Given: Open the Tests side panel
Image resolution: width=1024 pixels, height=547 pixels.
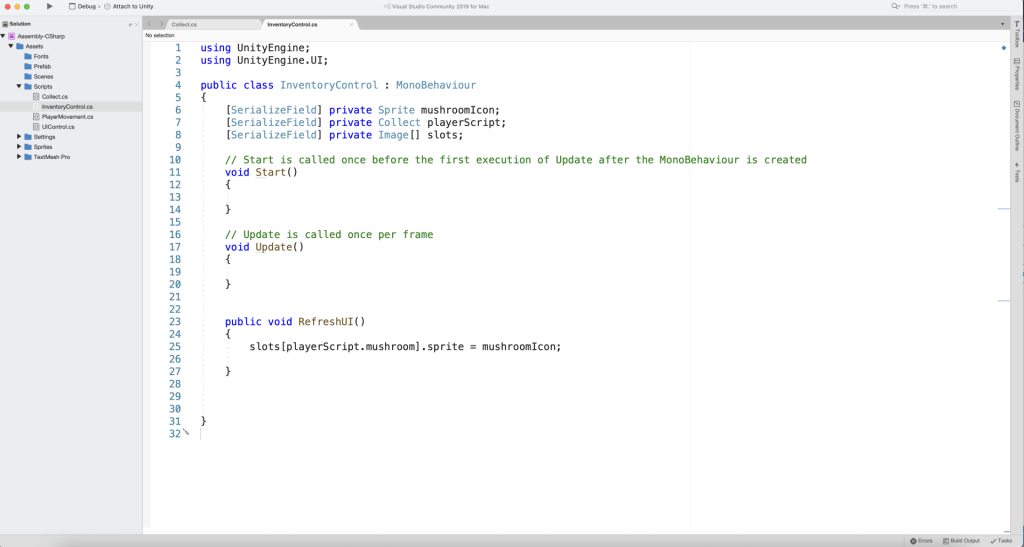Looking at the screenshot, I should [x=1017, y=171].
